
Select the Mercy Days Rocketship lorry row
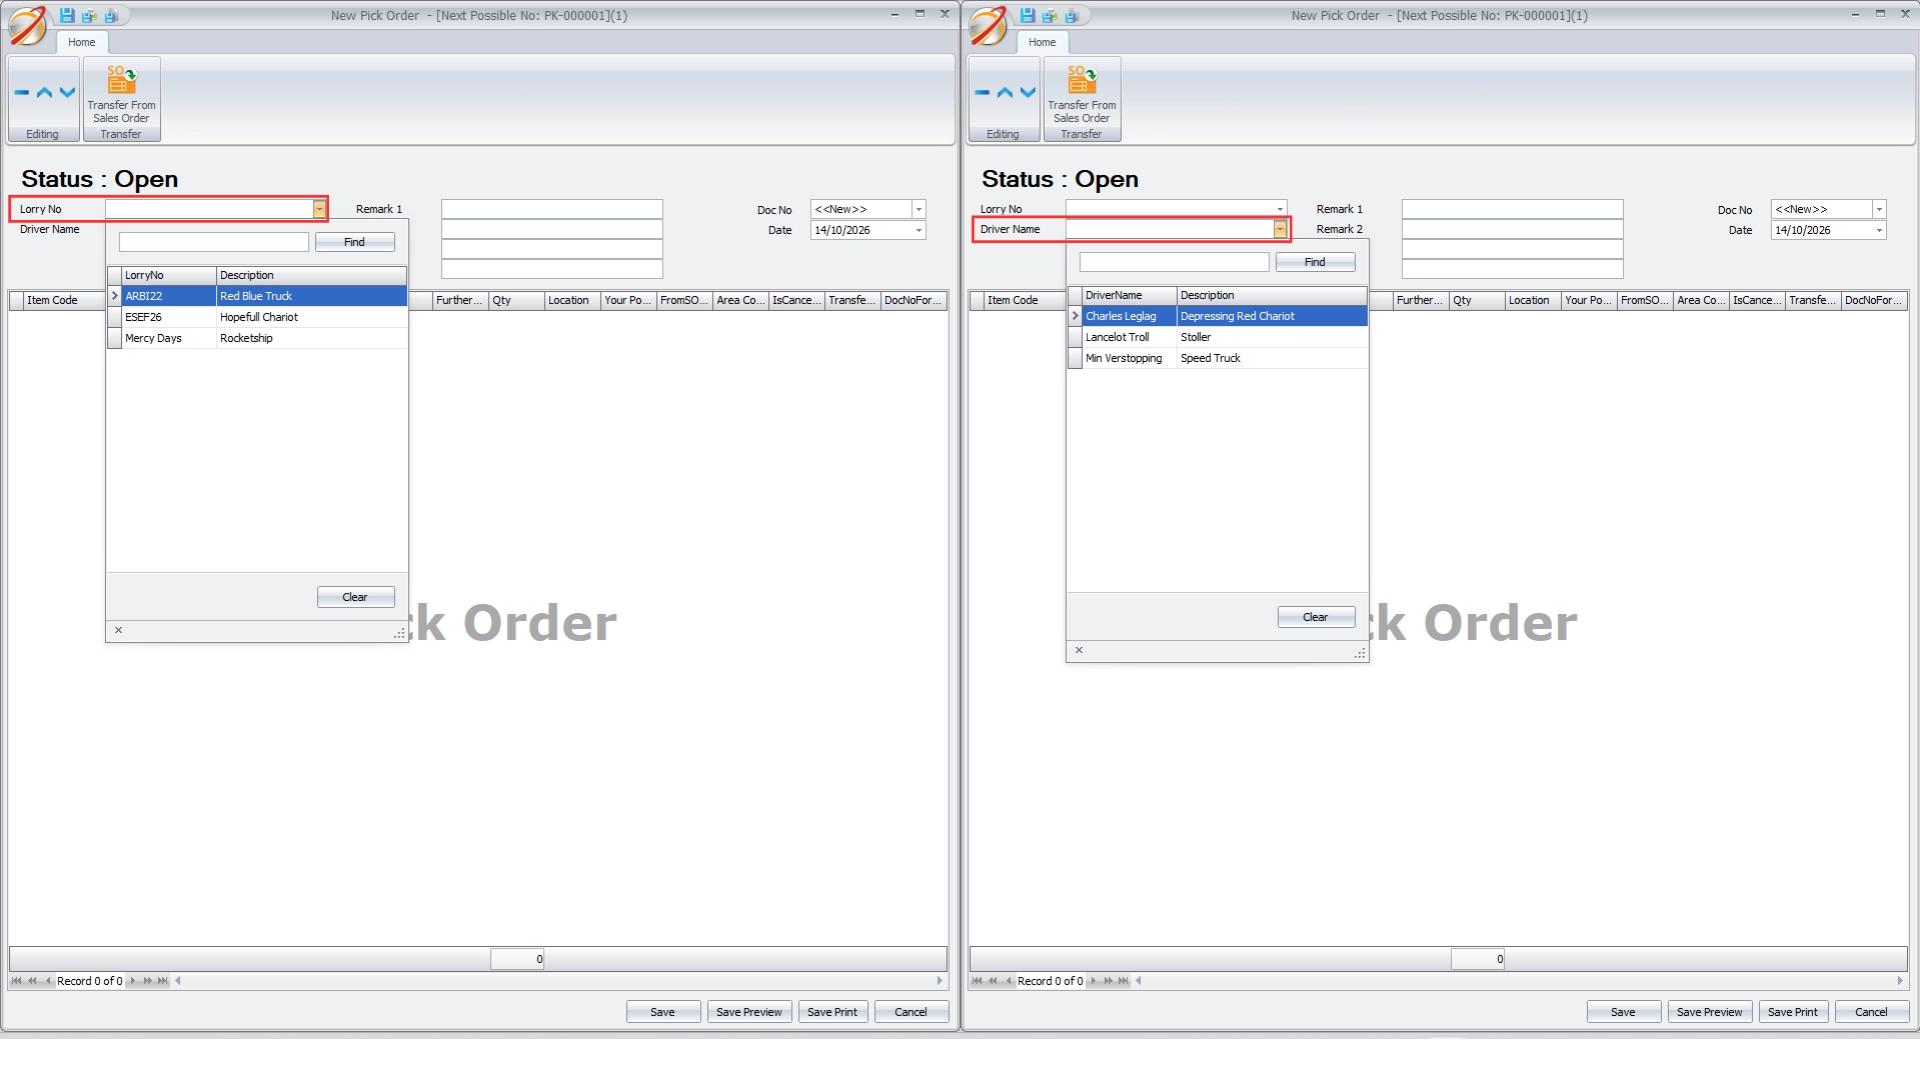coord(257,338)
